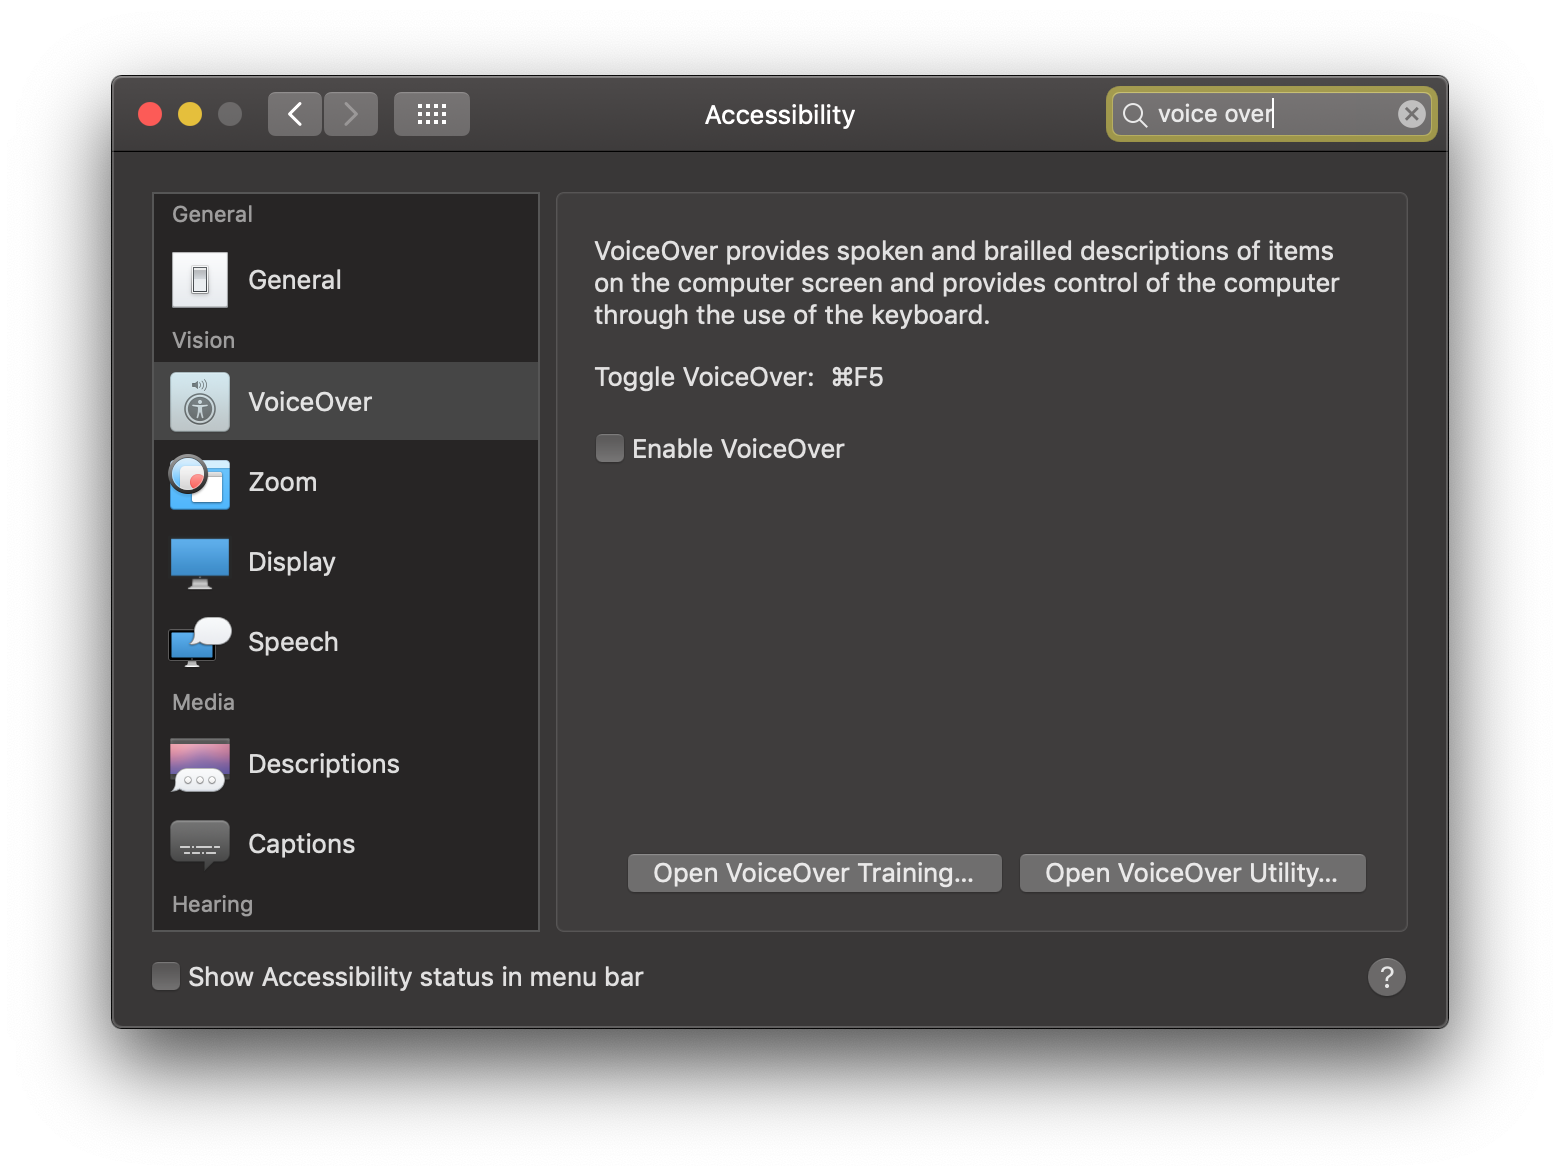Image resolution: width=1560 pixels, height=1176 pixels.
Task: Clear the search field with the X button
Action: coord(1411,113)
